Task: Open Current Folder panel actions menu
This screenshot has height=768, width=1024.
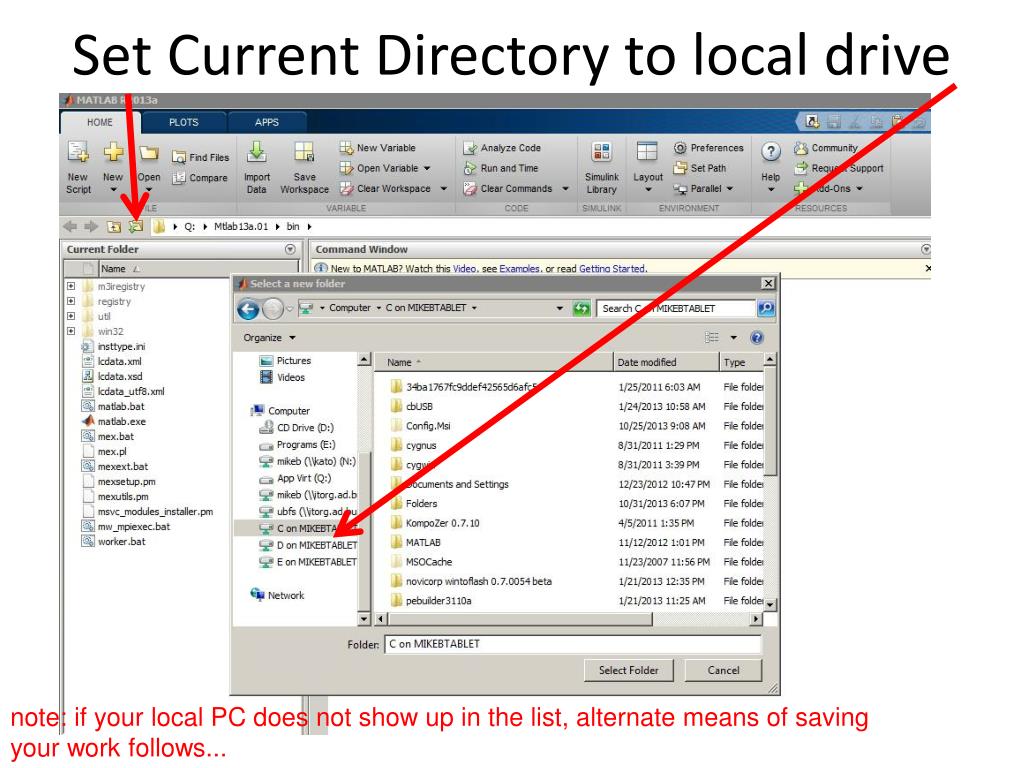Action: [290, 249]
